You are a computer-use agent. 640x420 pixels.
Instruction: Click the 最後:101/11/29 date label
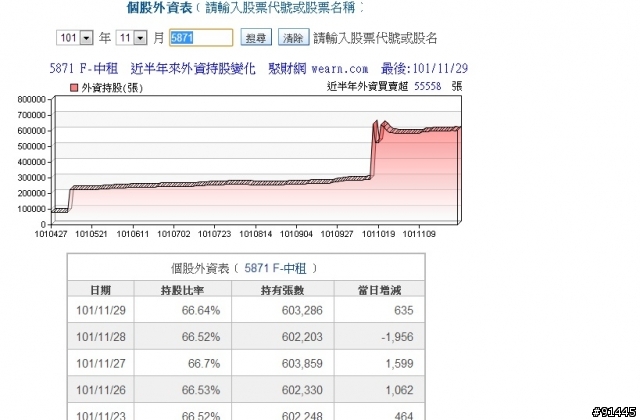point(424,68)
